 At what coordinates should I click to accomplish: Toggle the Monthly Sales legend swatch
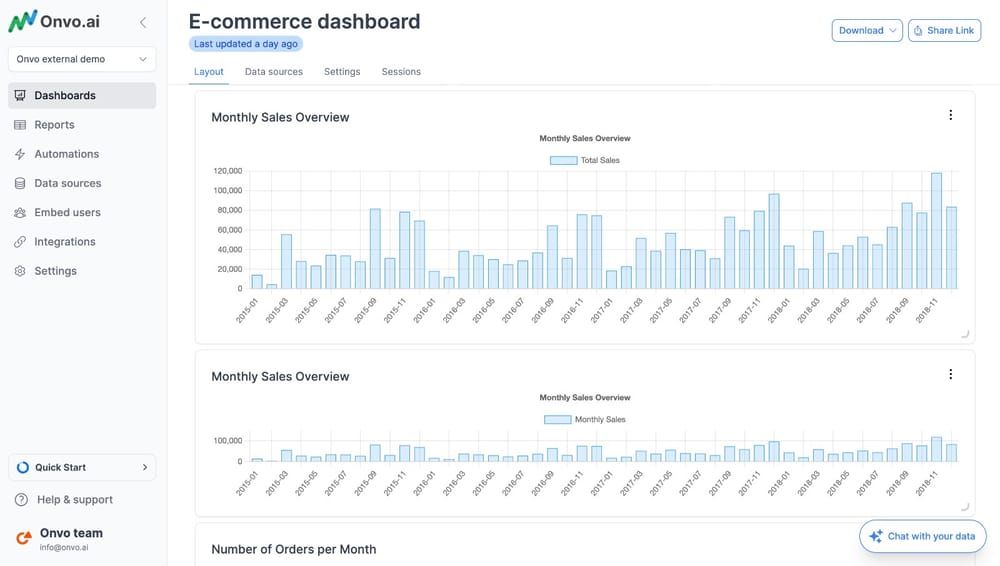click(557, 420)
